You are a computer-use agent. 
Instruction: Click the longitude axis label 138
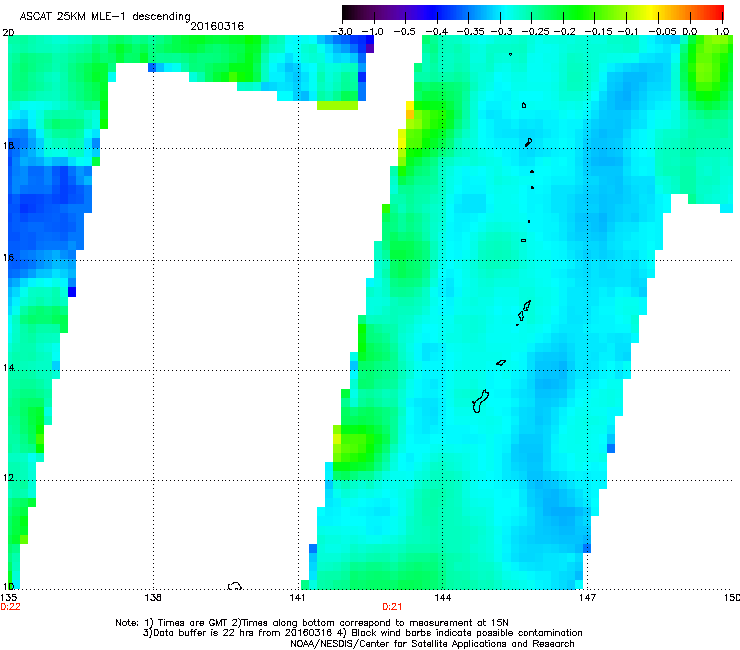pyautogui.click(x=153, y=598)
